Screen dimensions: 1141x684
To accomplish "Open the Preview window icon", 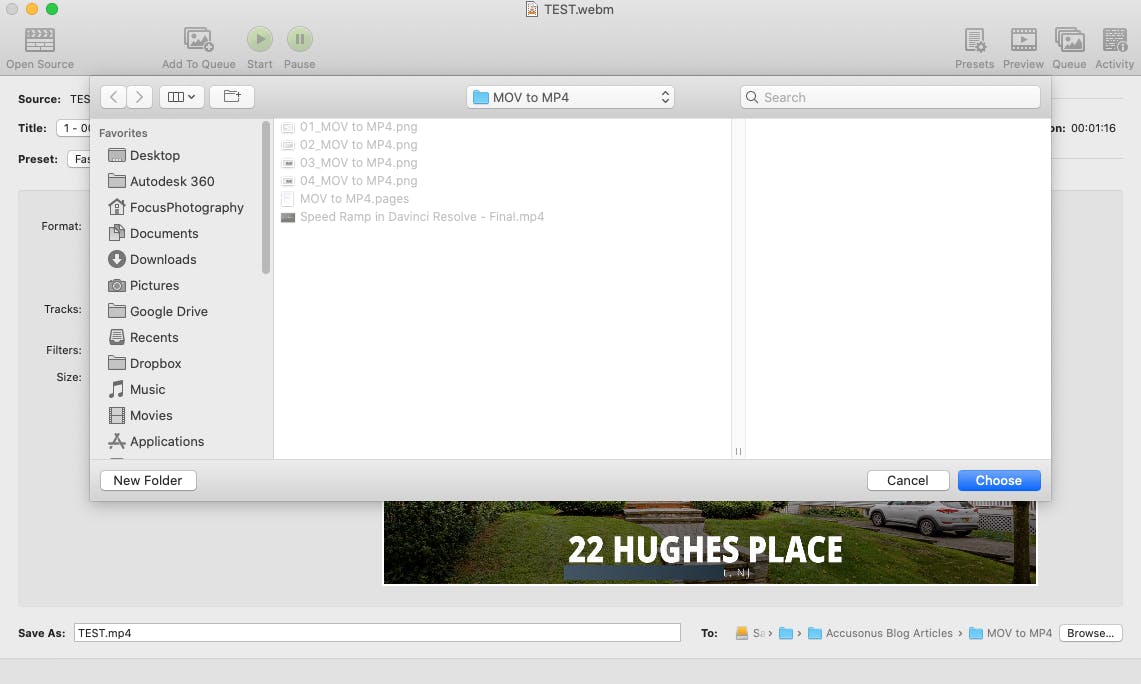I will coord(1023,40).
